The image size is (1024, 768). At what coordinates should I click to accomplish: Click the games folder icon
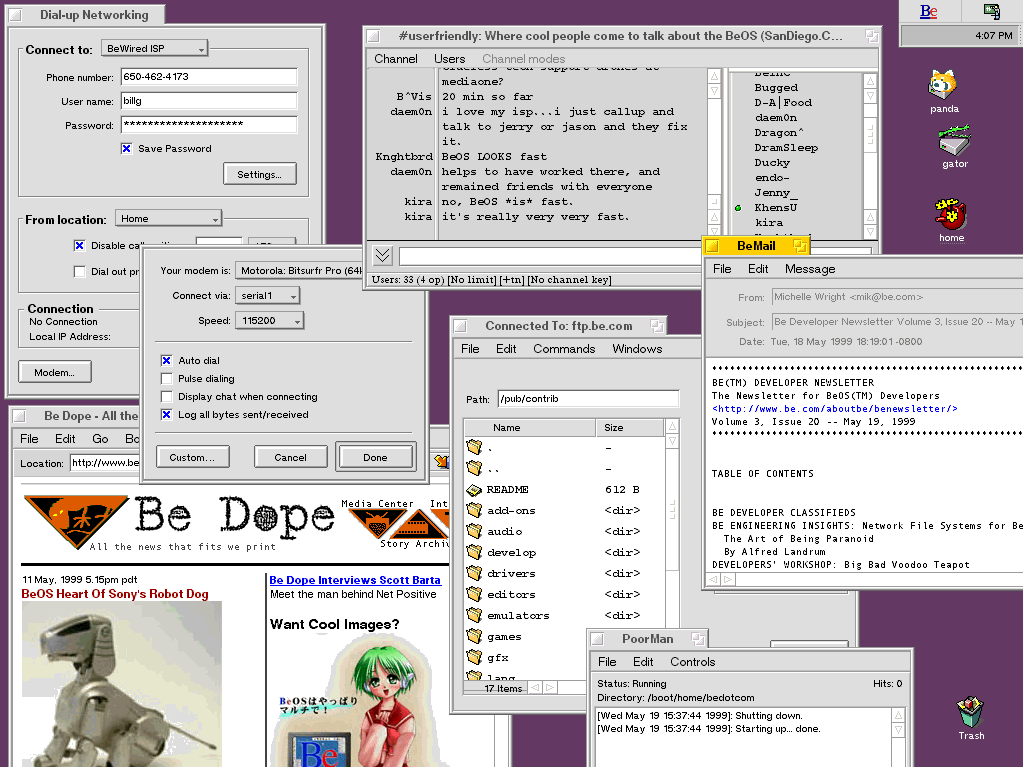tap(475, 636)
